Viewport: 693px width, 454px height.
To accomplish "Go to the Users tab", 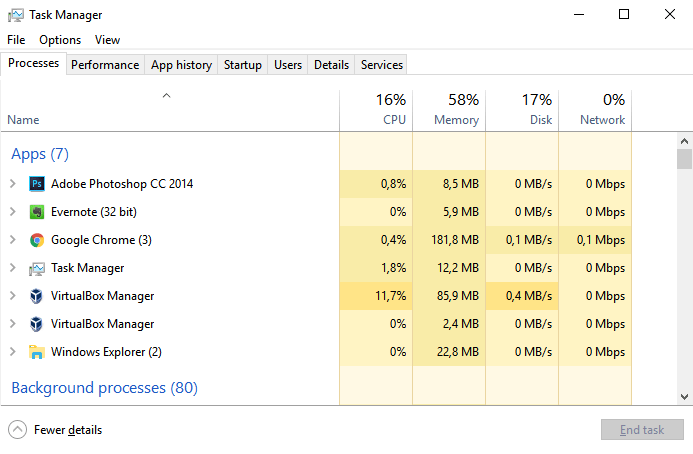I will tap(288, 65).
